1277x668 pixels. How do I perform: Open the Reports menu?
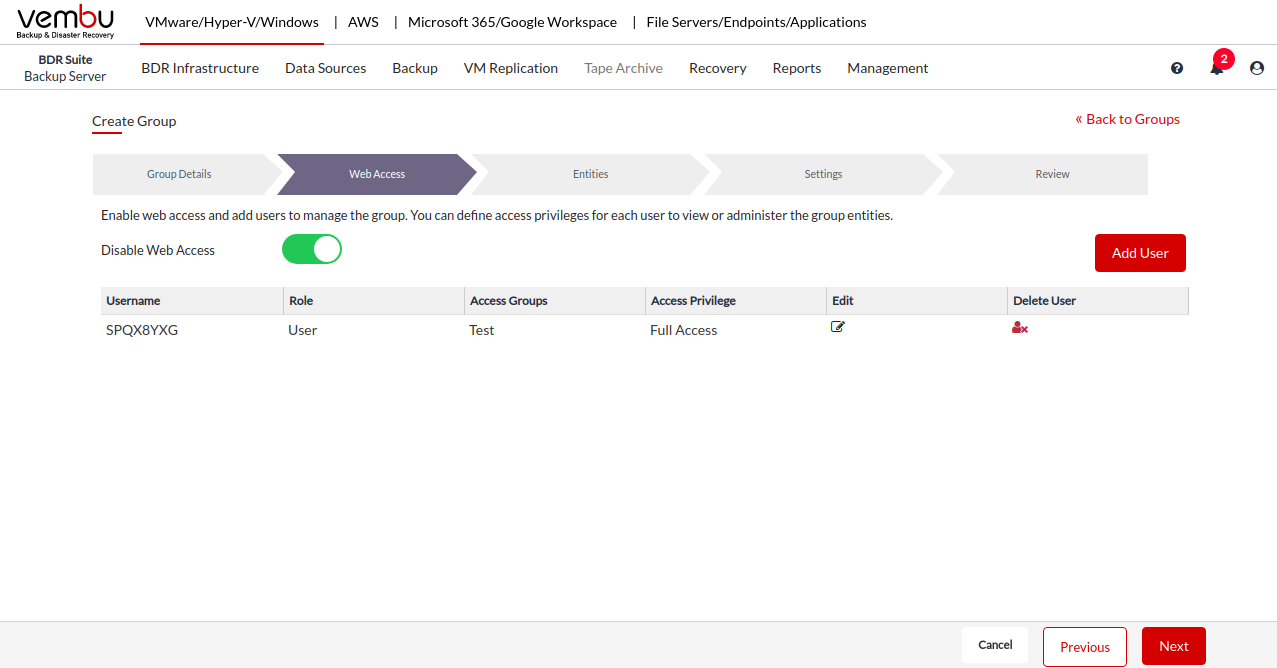[797, 68]
